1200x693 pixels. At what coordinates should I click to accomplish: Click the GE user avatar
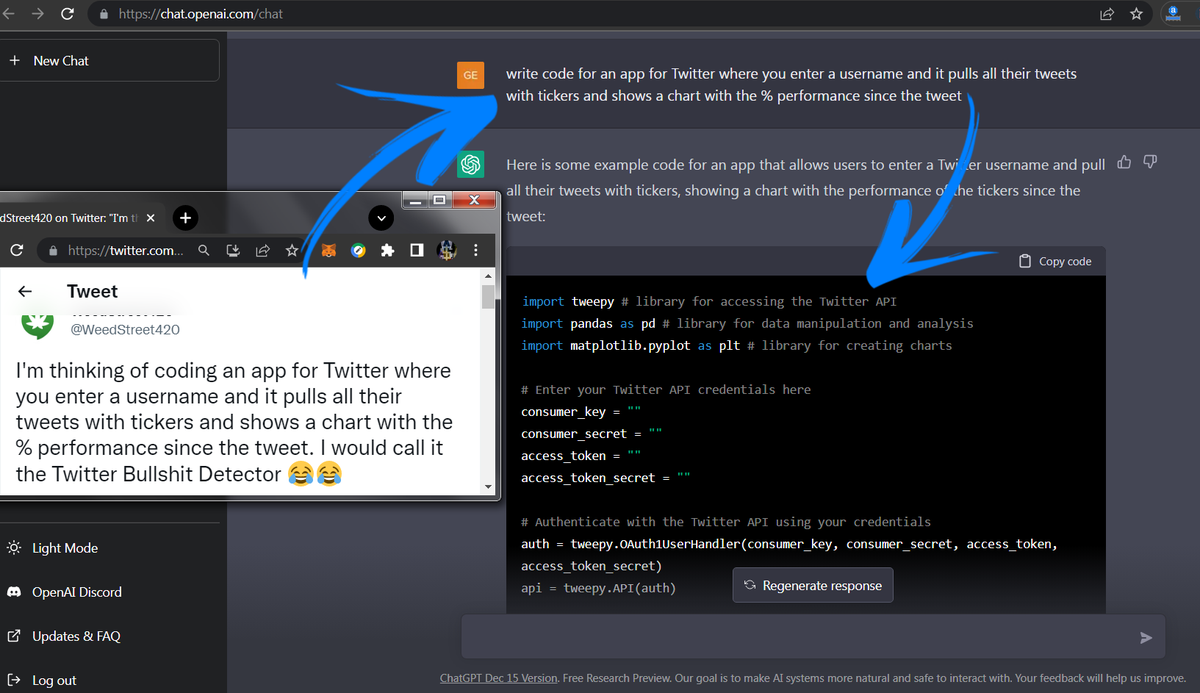coord(470,75)
